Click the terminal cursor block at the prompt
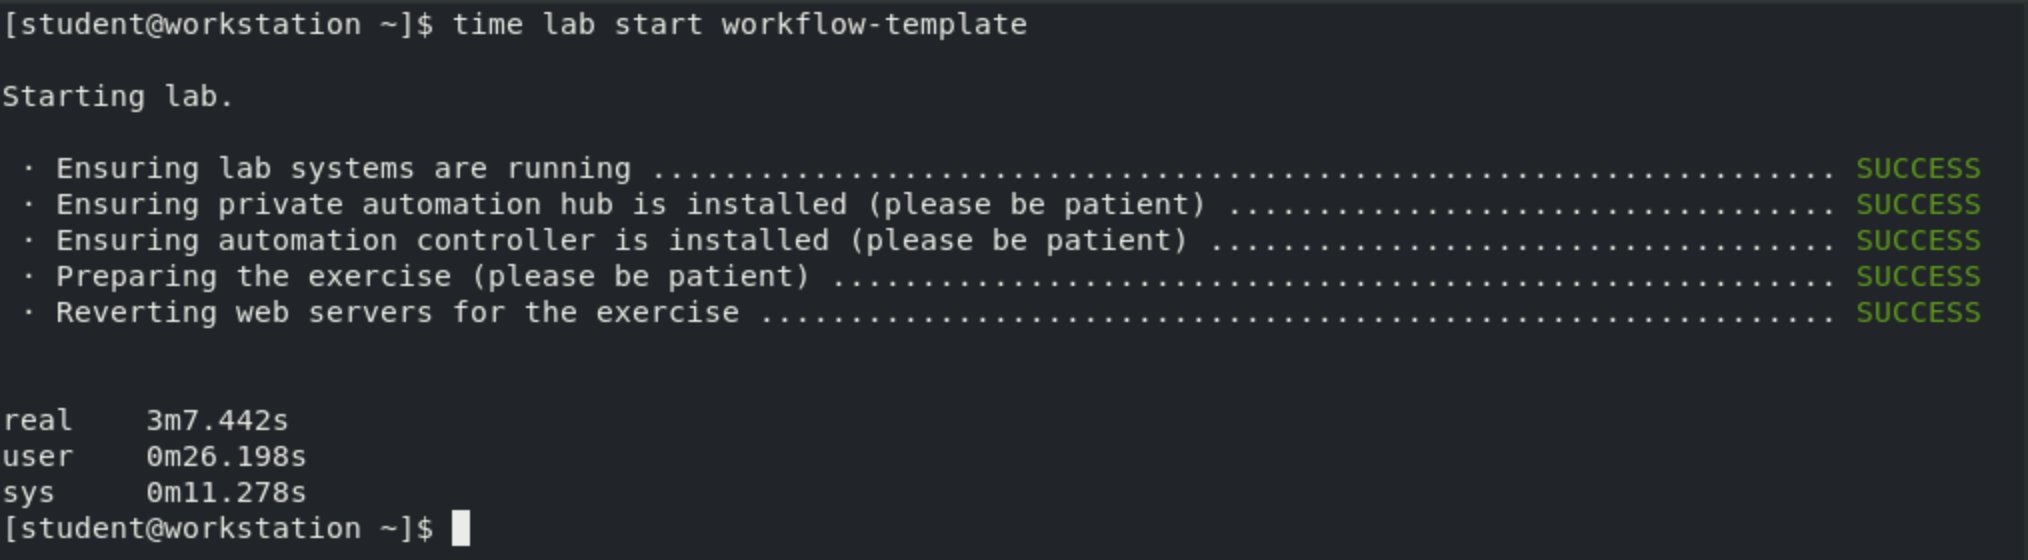Image resolution: width=2028 pixels, height=560 pixels. [460, 528]
